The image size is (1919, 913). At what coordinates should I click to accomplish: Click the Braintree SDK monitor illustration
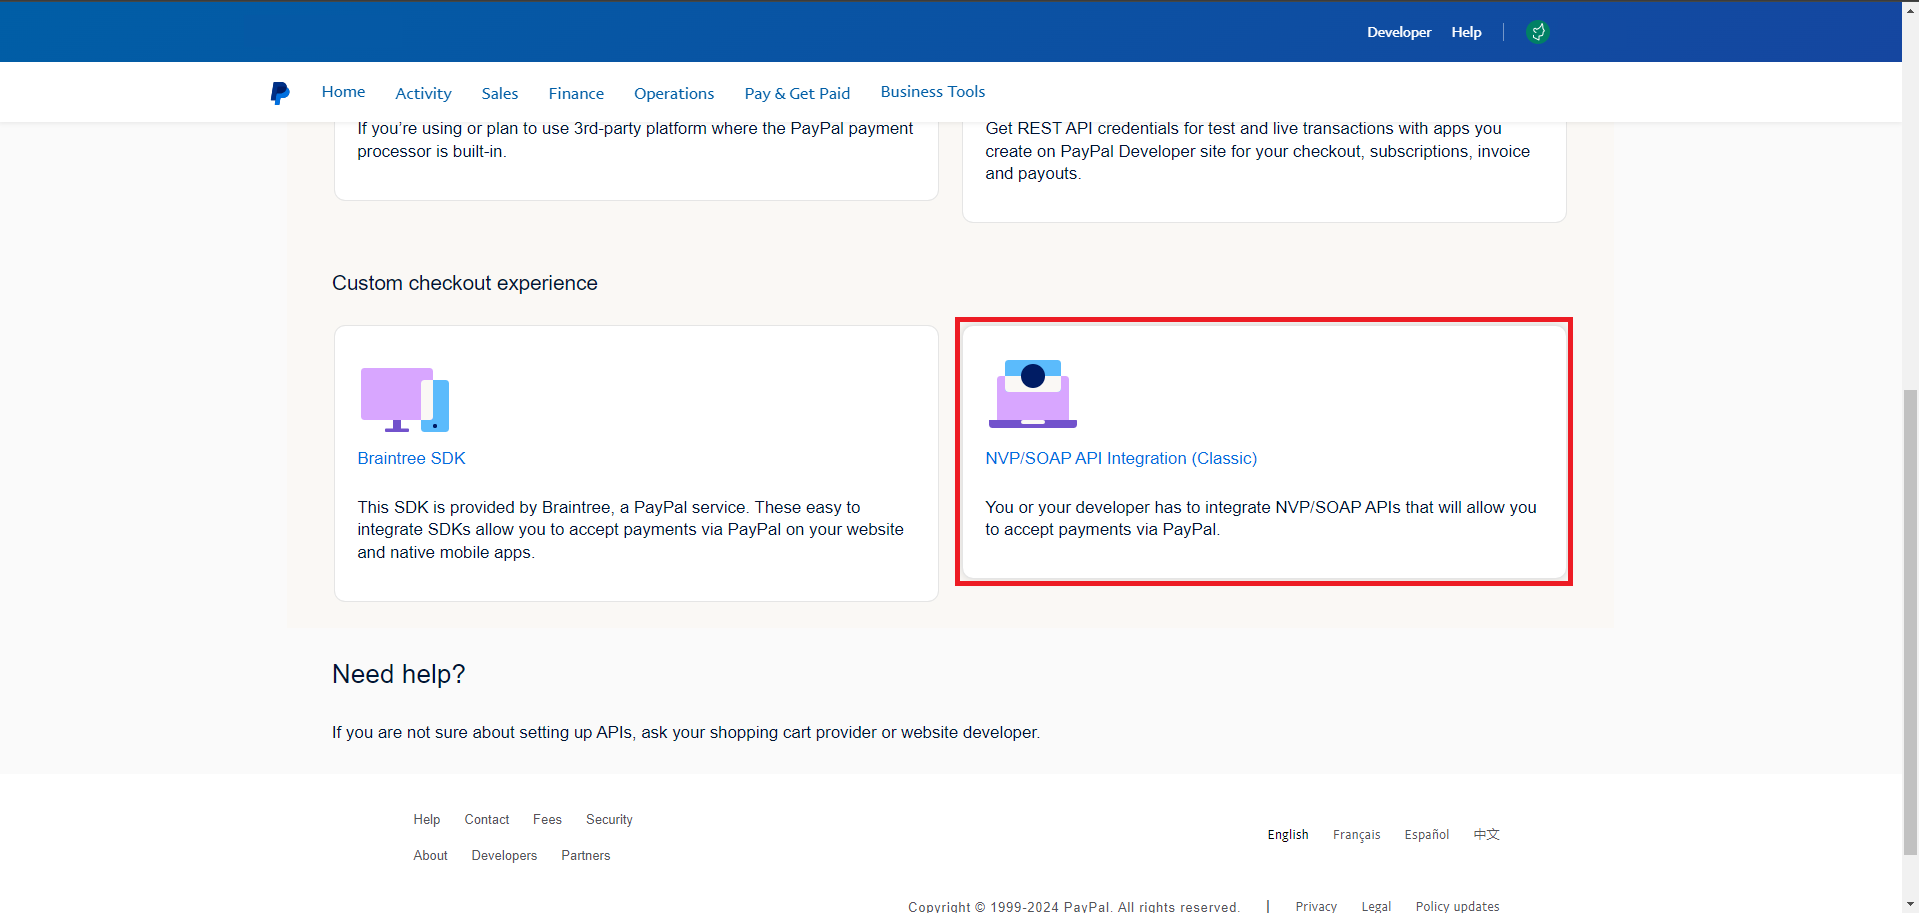(x=405, y=399)
